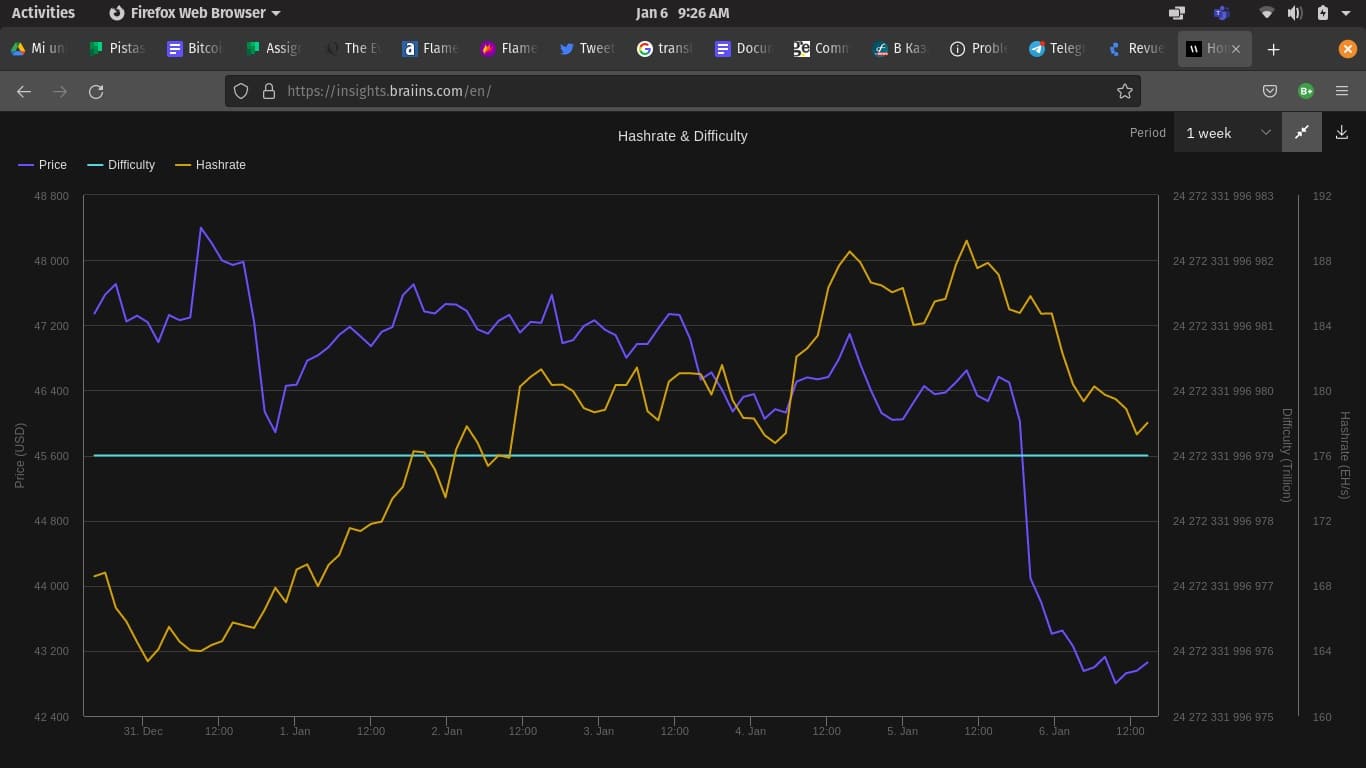Open the Firefox hamburger menu
Viewport: 1366px width, 768px height.
1342,91
